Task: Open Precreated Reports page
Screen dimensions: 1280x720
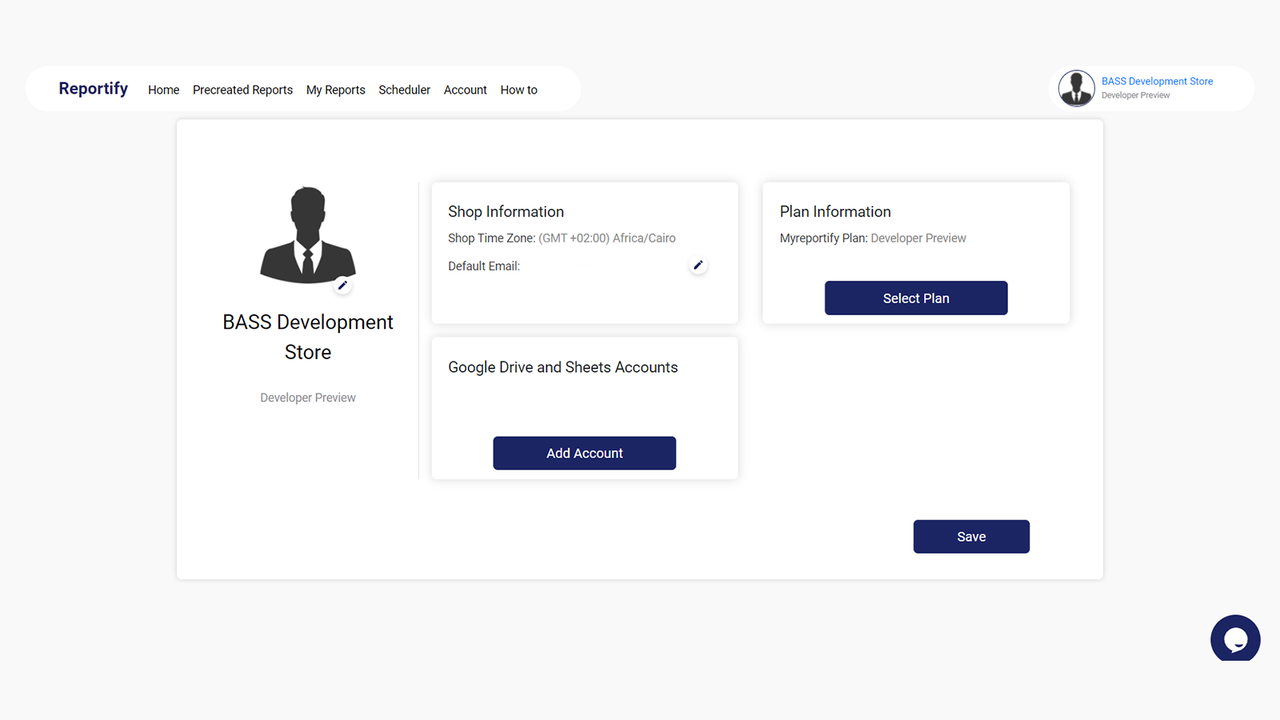Action: [x=243, y=90]
